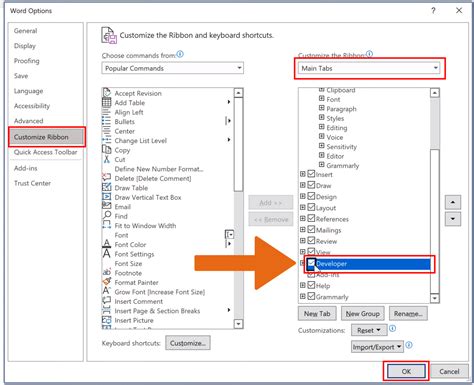Click the Accept Revision command icon
The height and width of the screenshot is (385, 474).
pyautogui.click(x=106, y=93)
